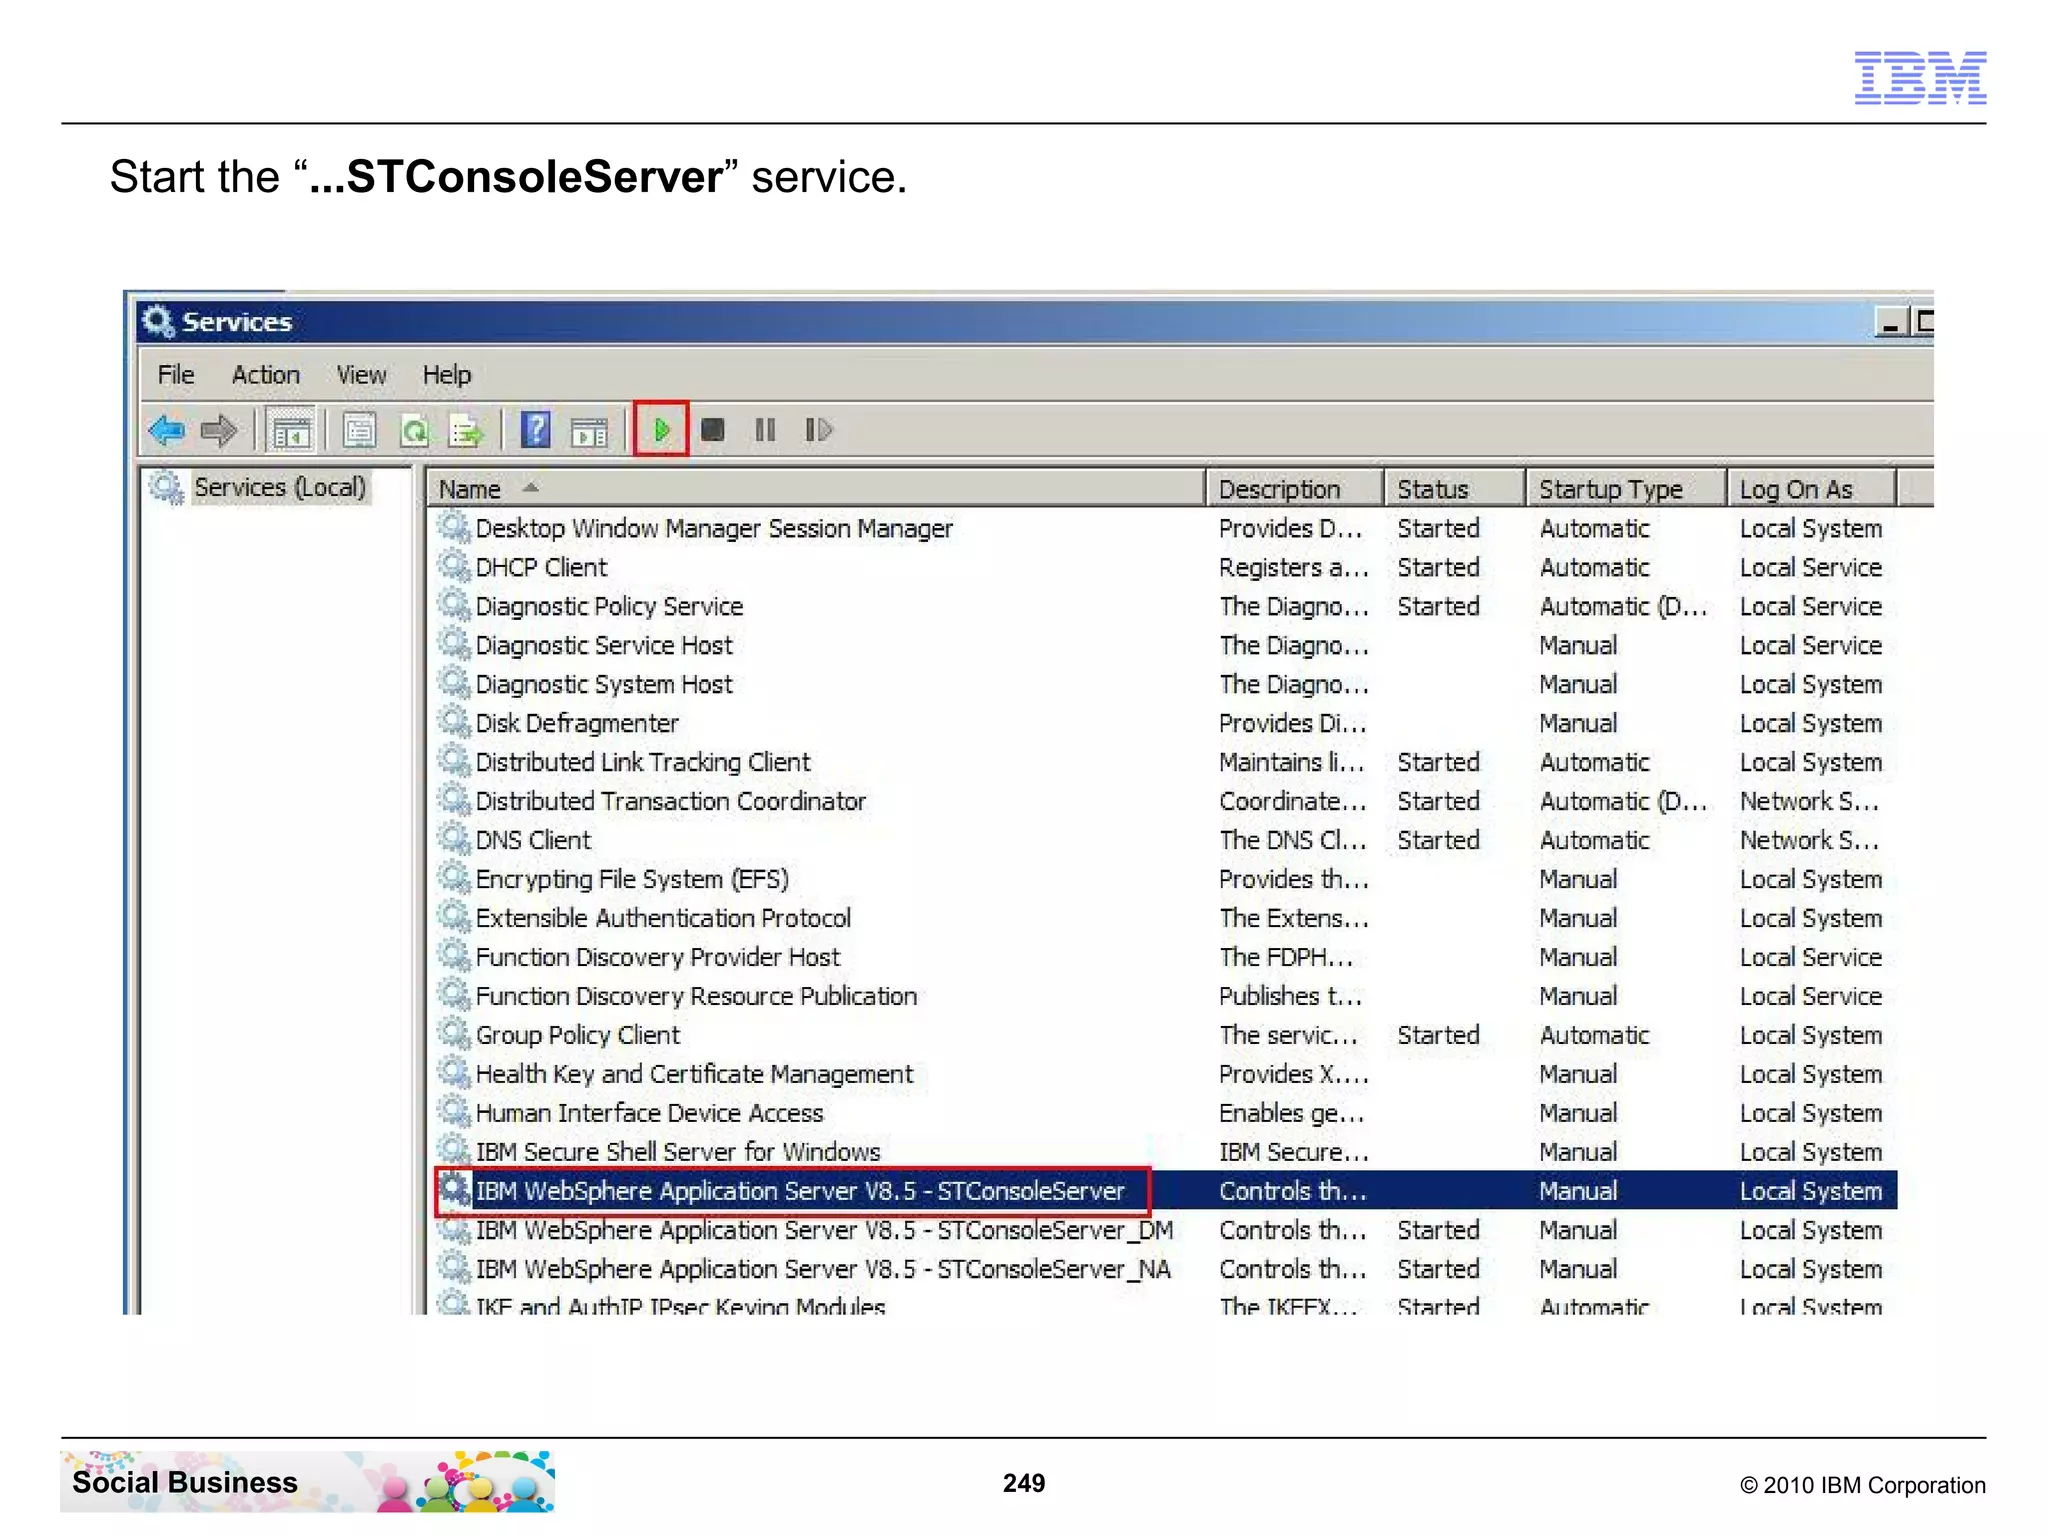
Task: Select Distributed Transaction Coordinator service
Action: point(1165,801)
